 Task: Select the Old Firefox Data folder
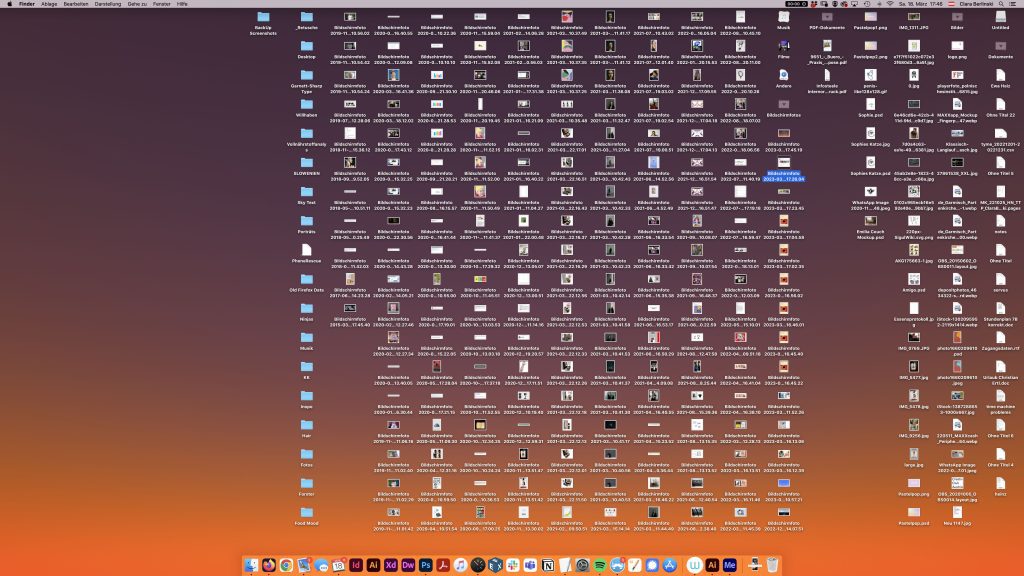(306, 278)
